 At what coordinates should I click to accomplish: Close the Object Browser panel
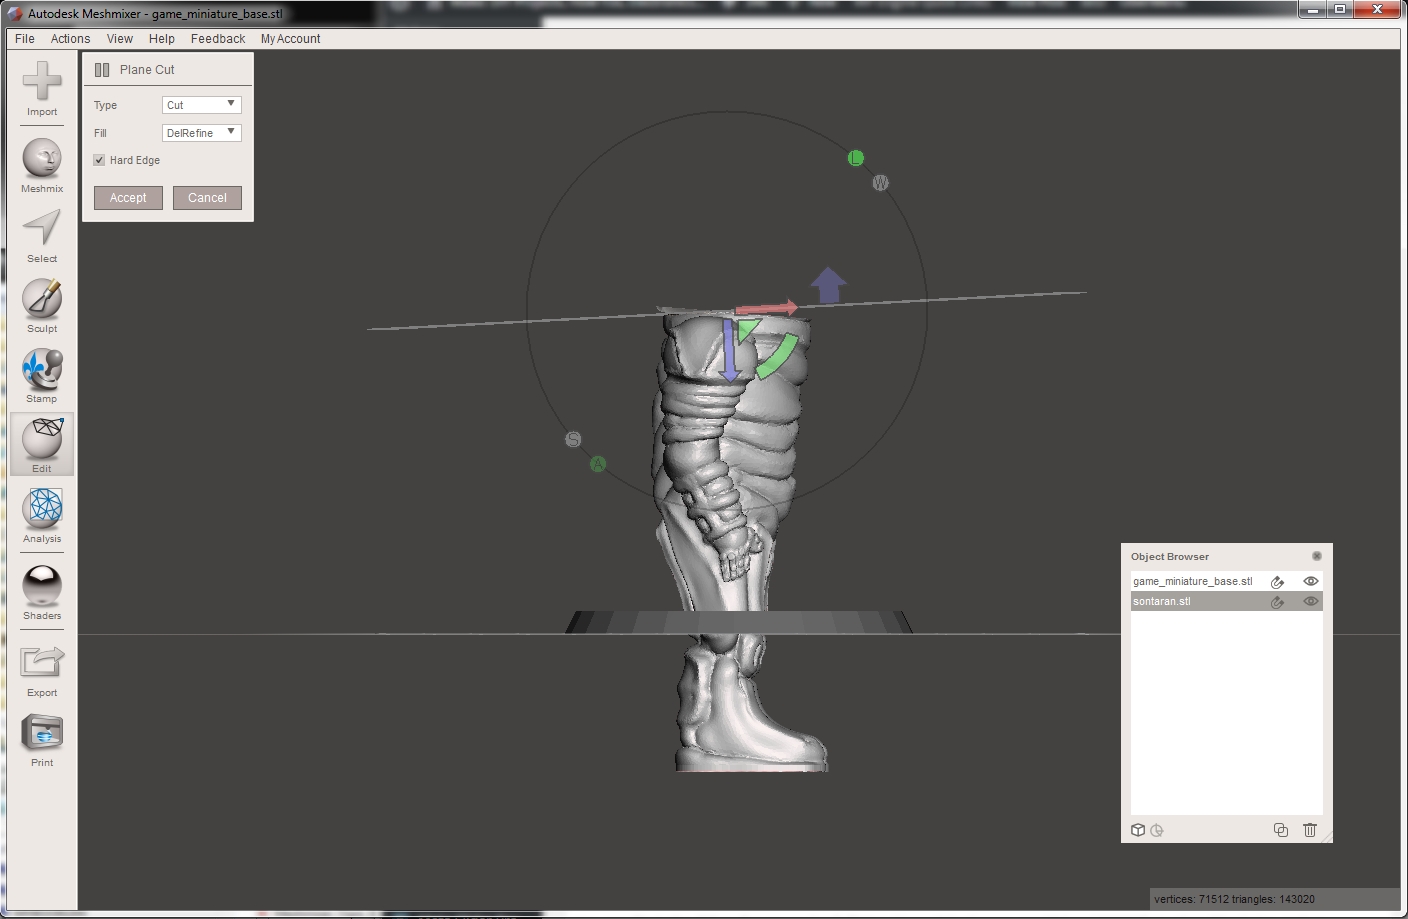tap(1317, 556)
